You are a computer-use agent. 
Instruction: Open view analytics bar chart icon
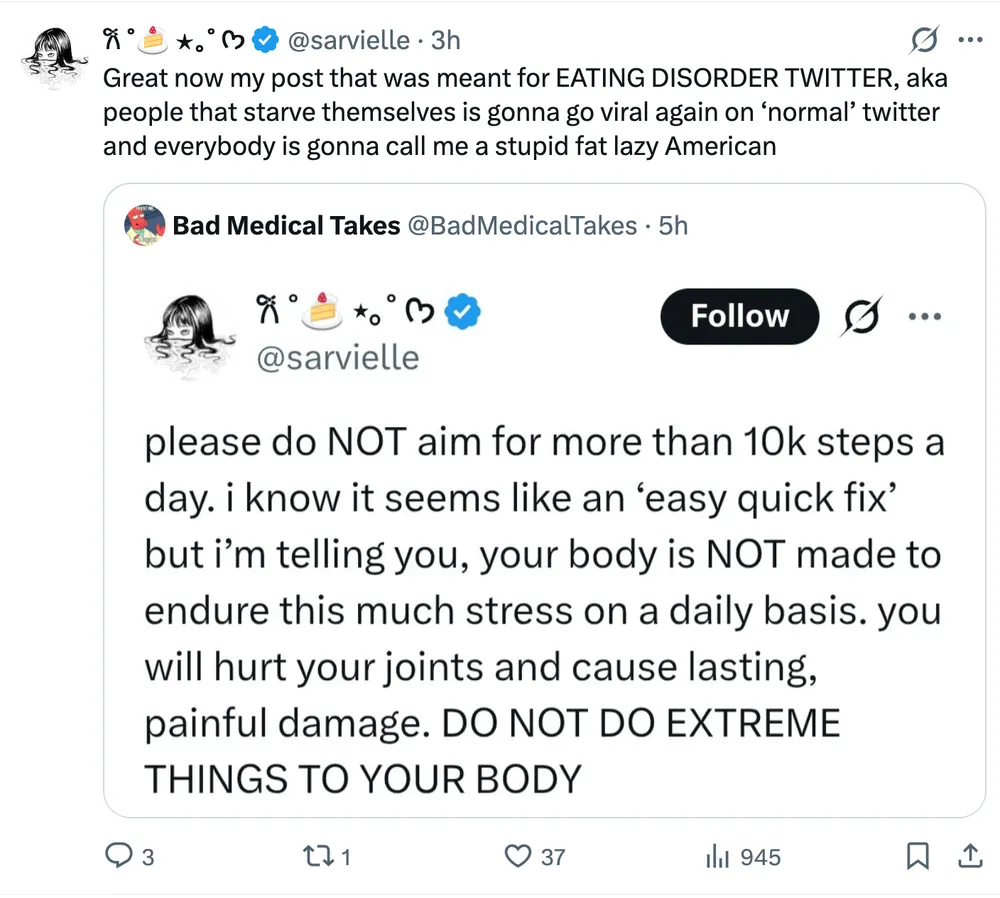[x=715, y=856]
